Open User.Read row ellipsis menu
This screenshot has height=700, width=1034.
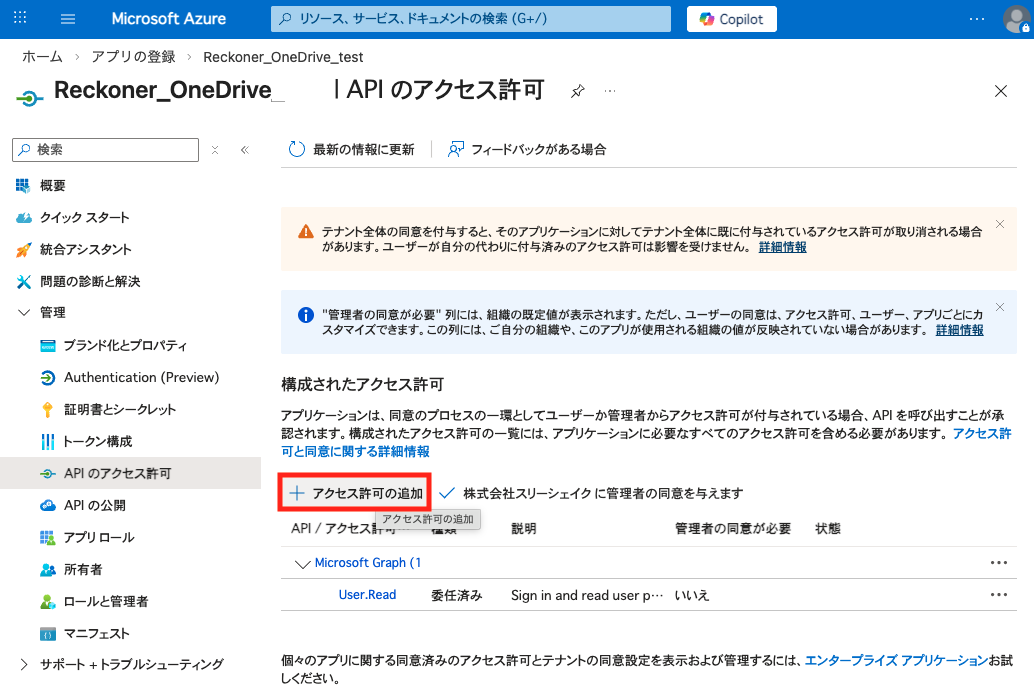[998, 595]
